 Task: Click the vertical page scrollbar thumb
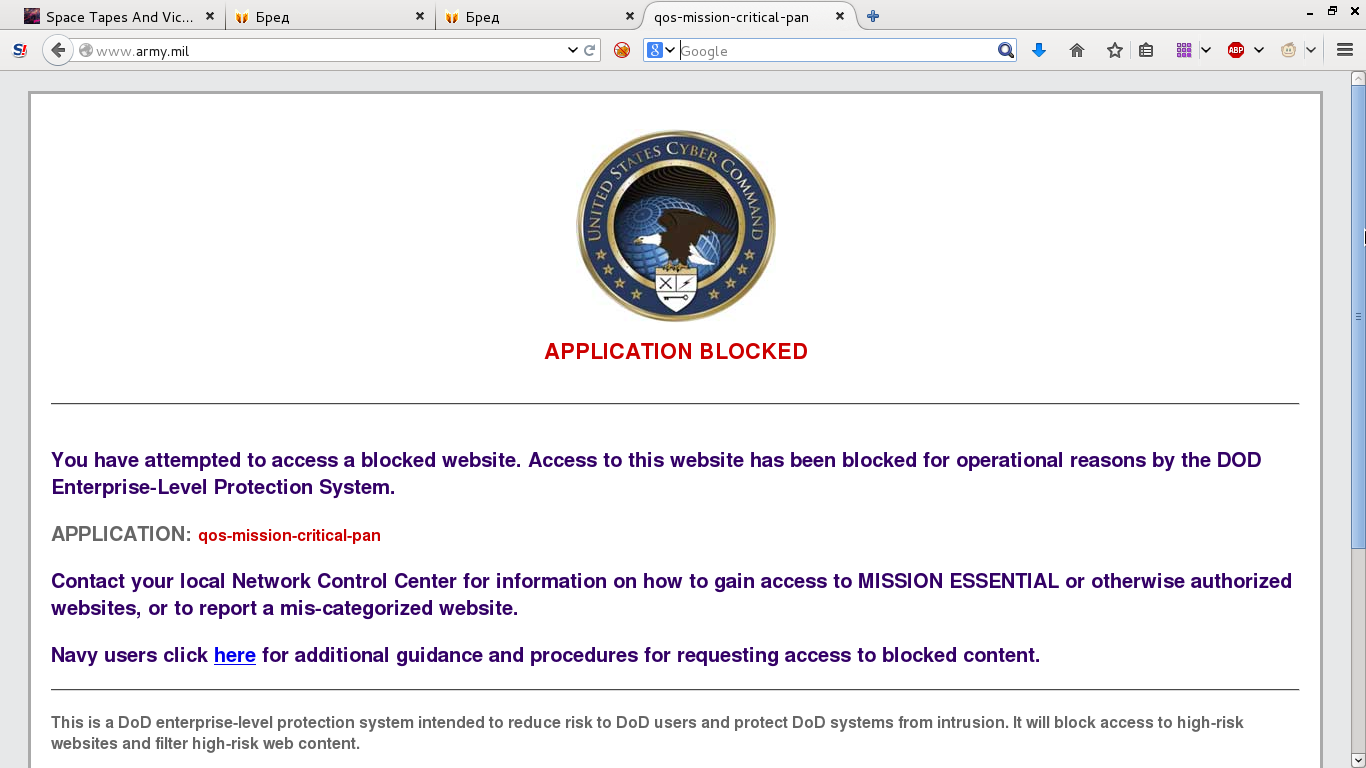1358,317
